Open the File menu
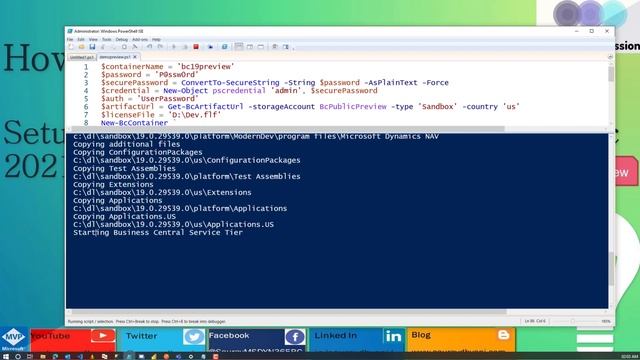The width and height of the screenshot is (640, 360). click(x=70, y=40)
